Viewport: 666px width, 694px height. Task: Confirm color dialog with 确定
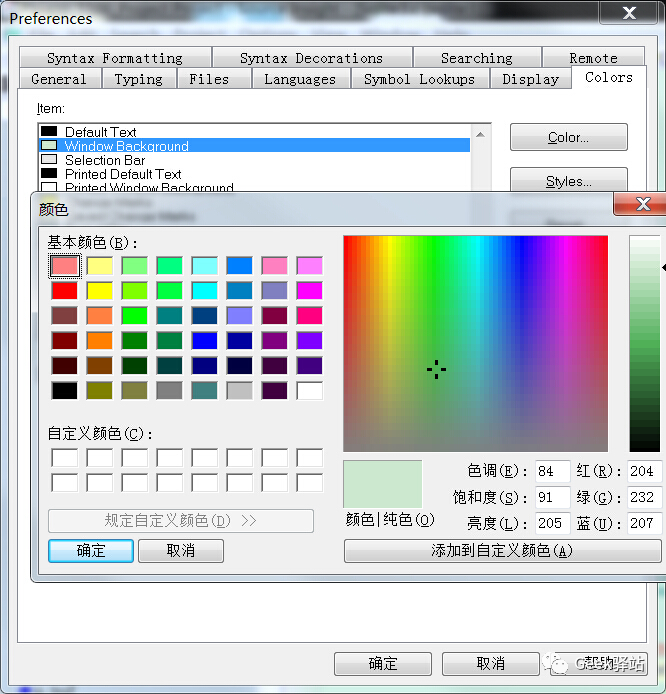(x=91, y=551)
